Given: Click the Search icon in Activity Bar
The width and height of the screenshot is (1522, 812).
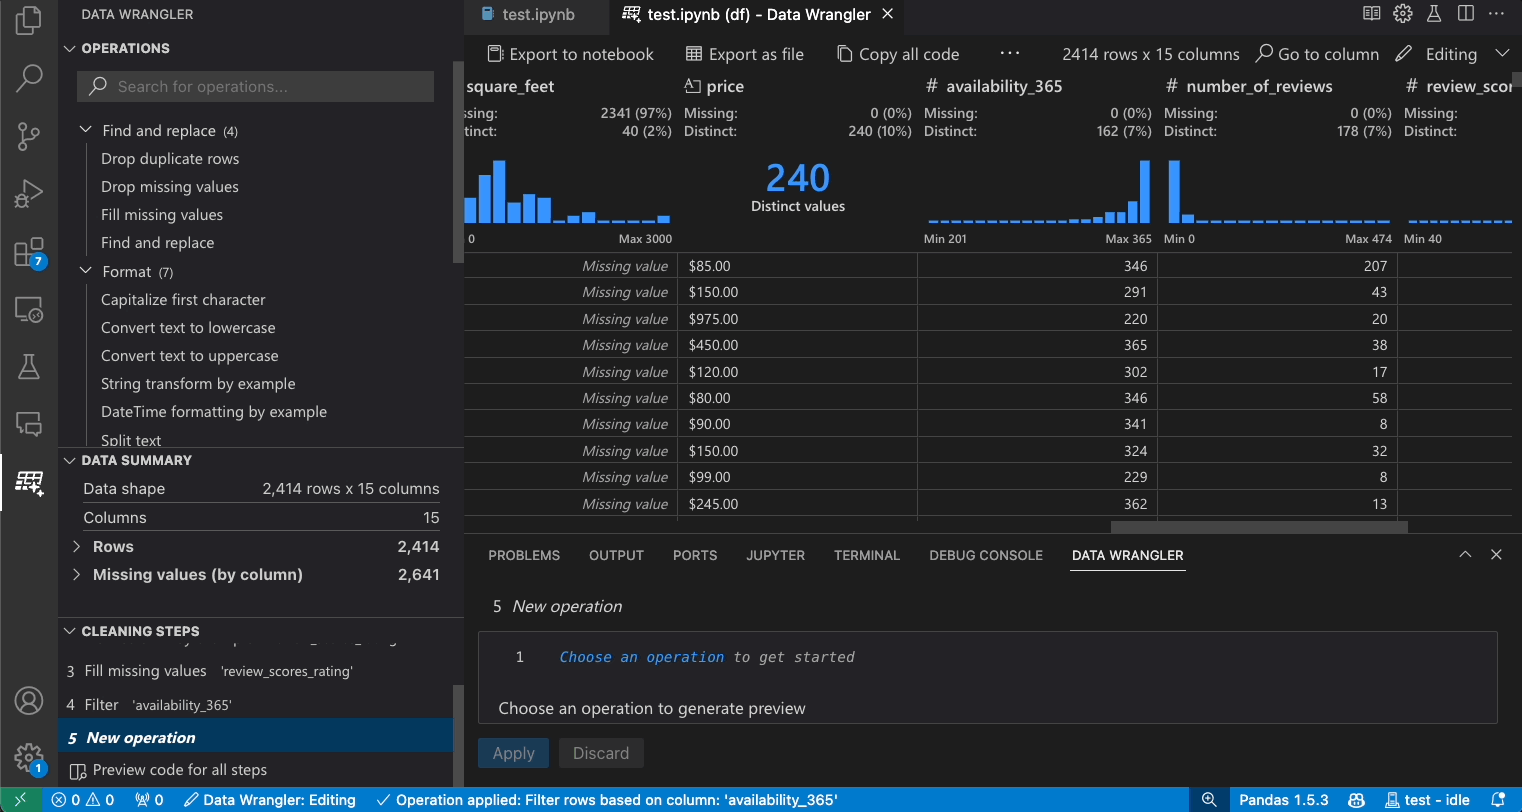Looking at the screenshot, I should point(29,78).
